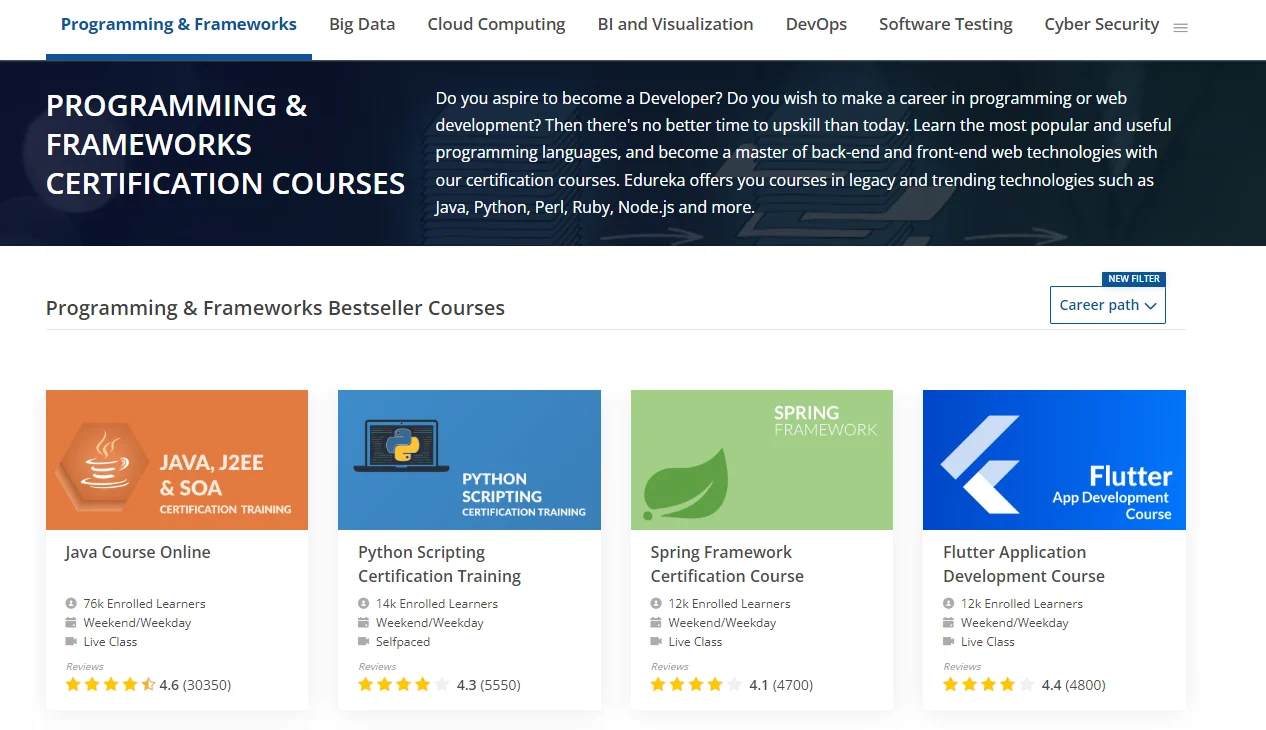Click 'Selfpaced' label on Python card
1266x730 pixels.
tap(403, 642)
